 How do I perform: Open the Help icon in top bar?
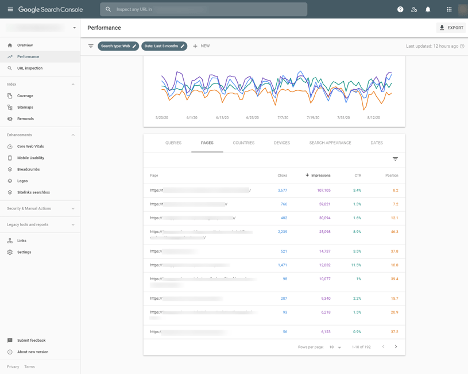tap(400, 9)
